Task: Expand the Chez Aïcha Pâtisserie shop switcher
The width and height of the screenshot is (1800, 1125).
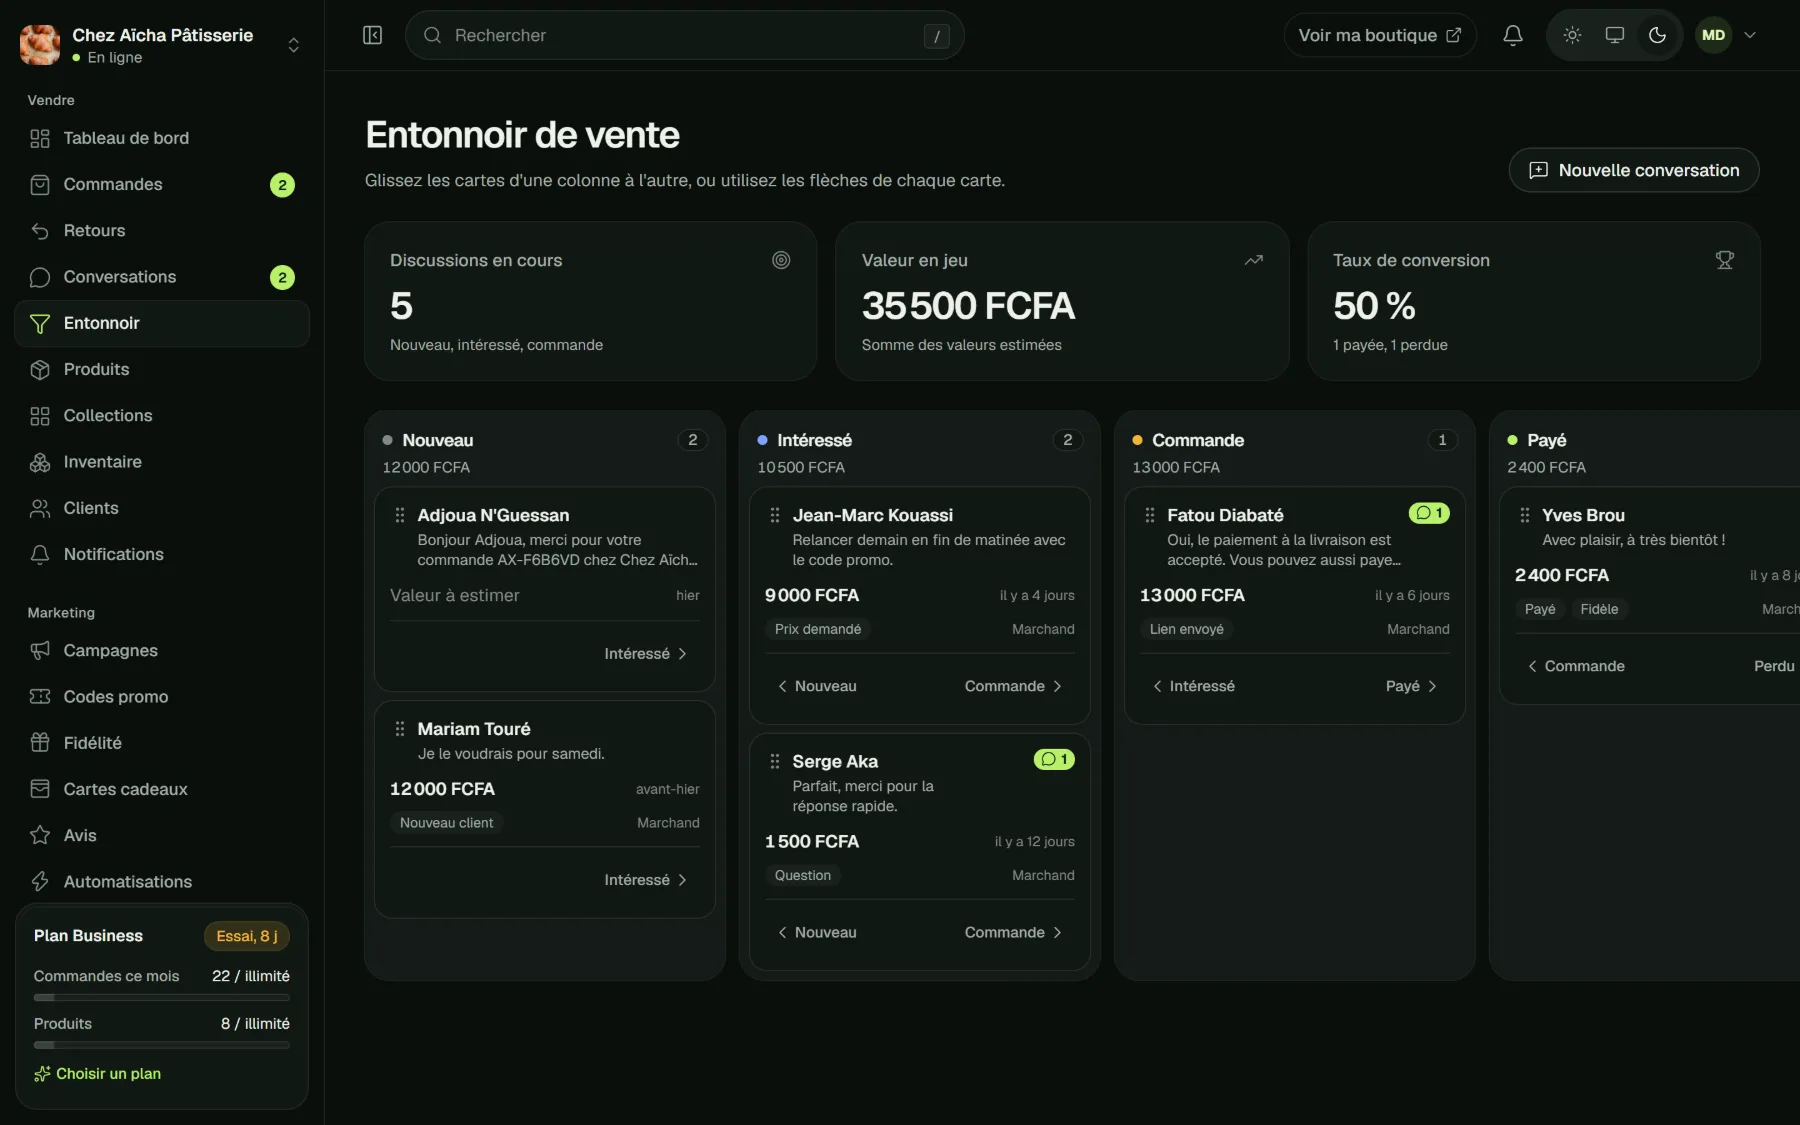Action: tap(161, 45)
